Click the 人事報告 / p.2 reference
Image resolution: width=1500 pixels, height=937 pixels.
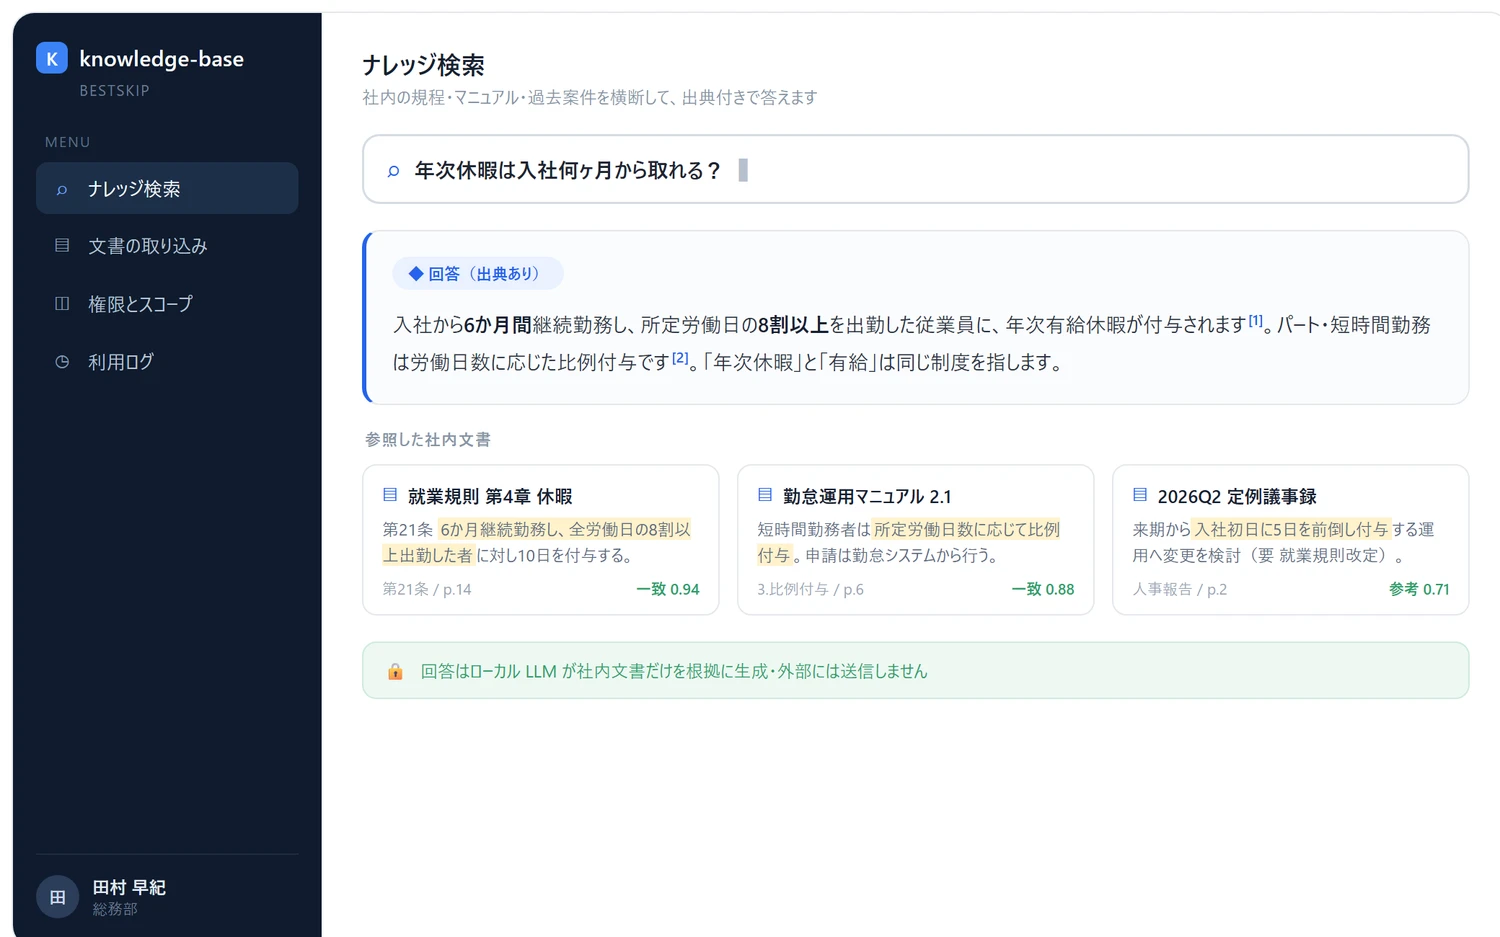coord(1179,589)
